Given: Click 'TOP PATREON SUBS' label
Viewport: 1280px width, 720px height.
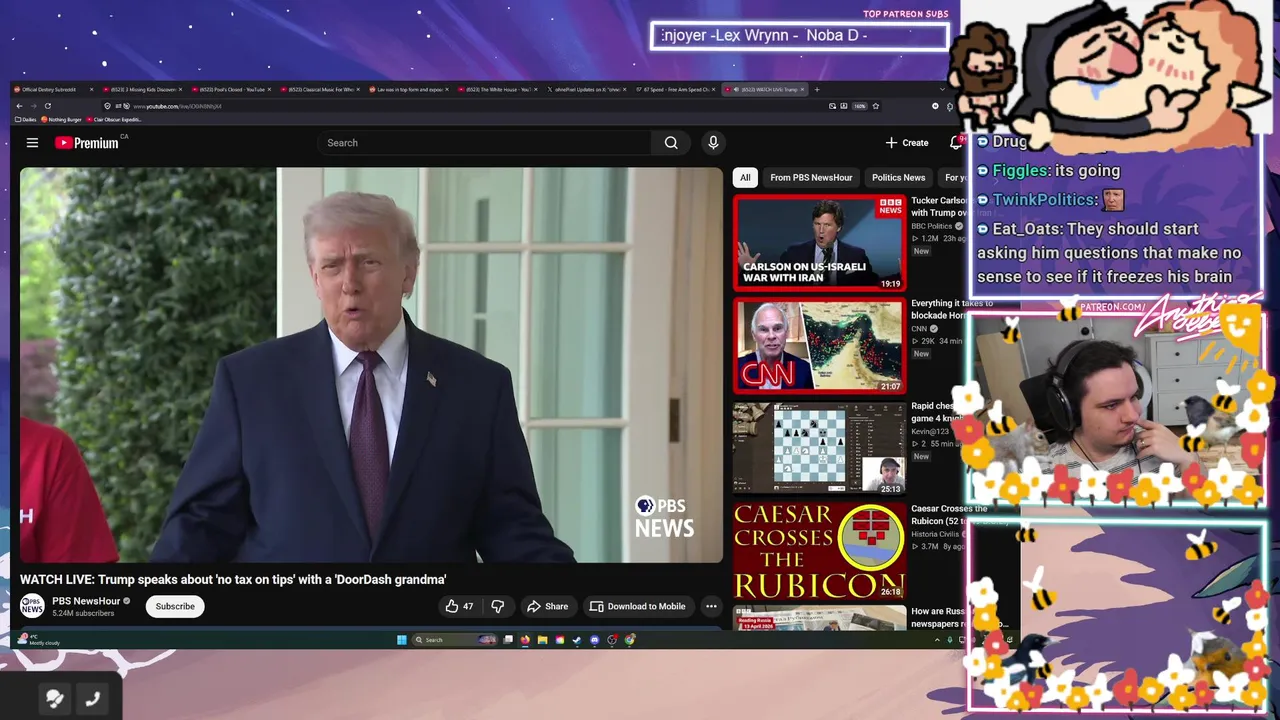Looking at the screenshot, I should (905, 14).
